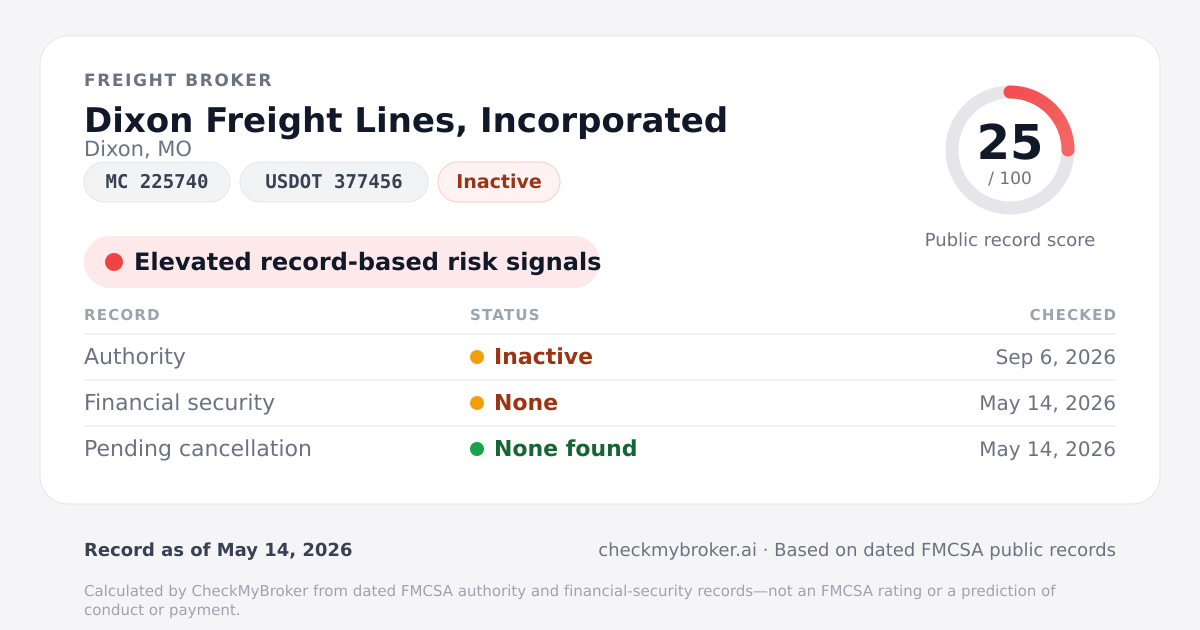The image size is (1200, 630).
Task: Click the Public record score label
Action: 1010,240
